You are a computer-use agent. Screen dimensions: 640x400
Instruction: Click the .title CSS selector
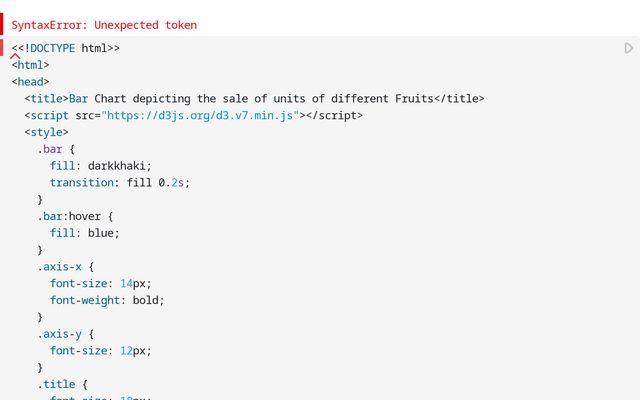pos(59,384)
